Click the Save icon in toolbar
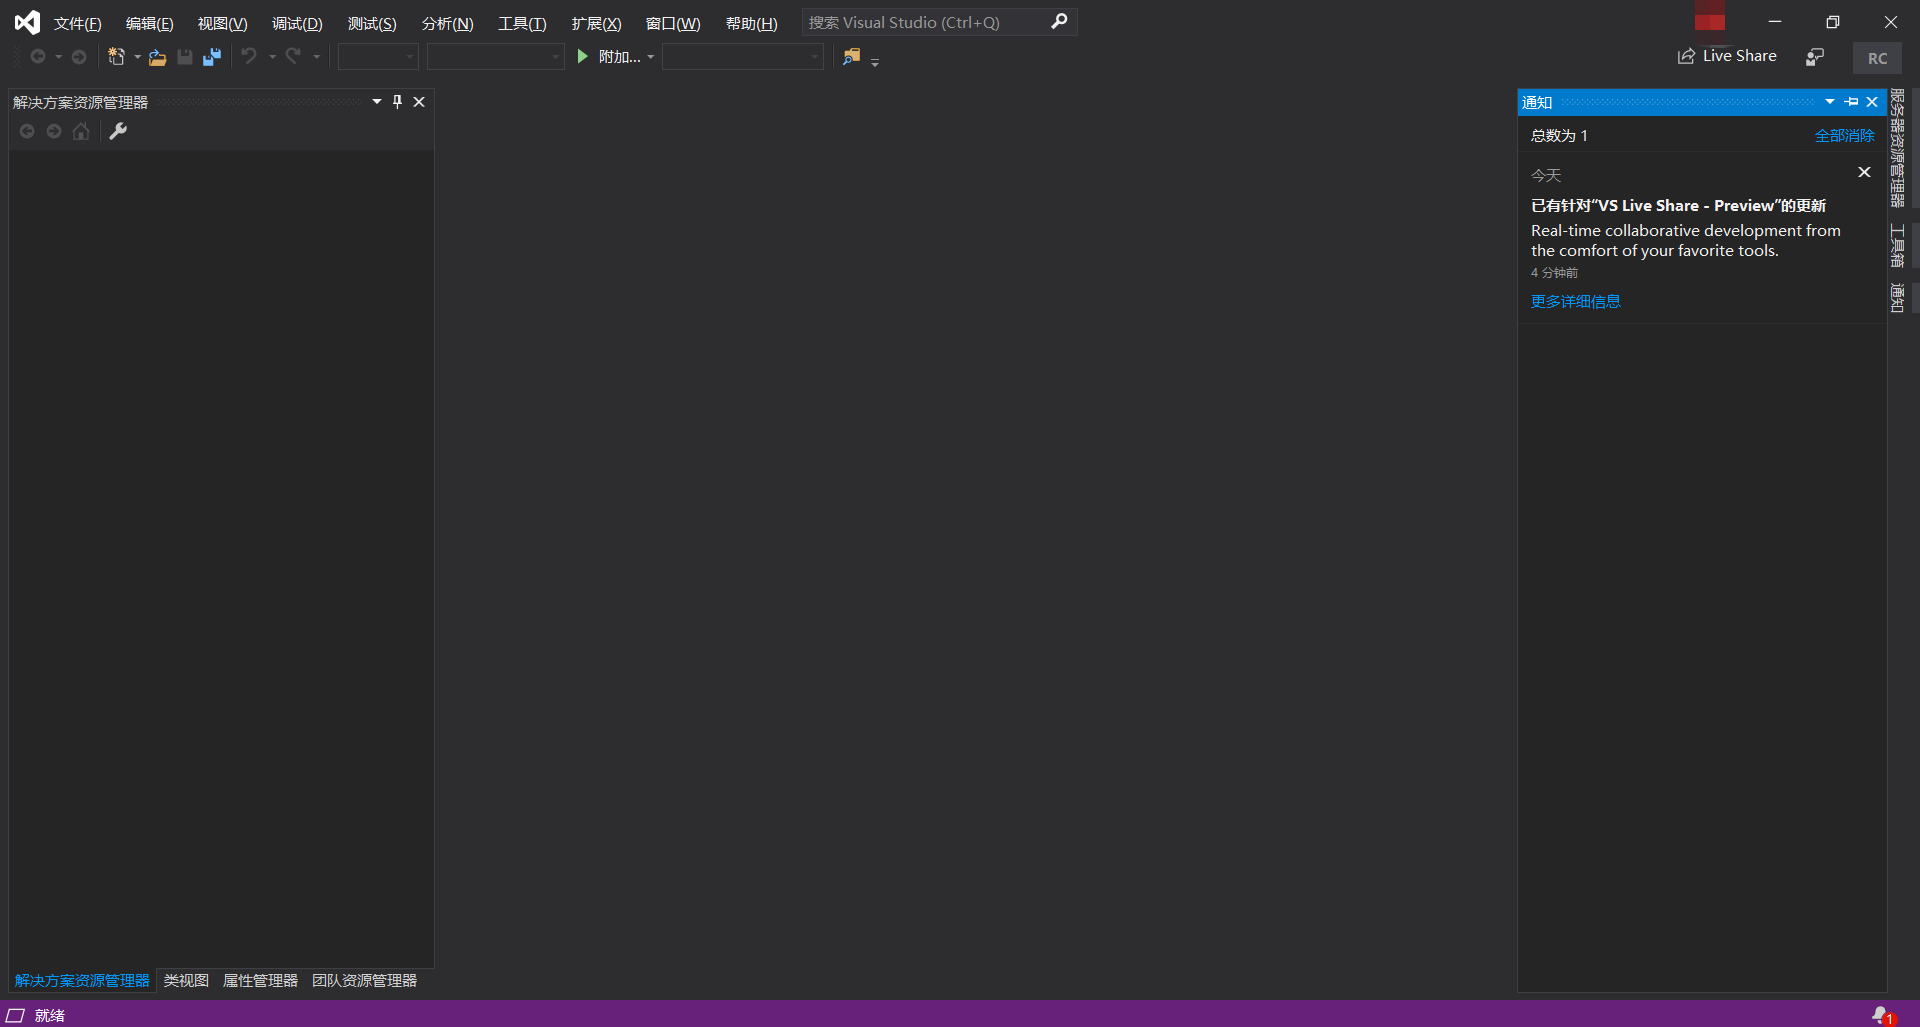The image size is (1920, 1027). point(185,57)
